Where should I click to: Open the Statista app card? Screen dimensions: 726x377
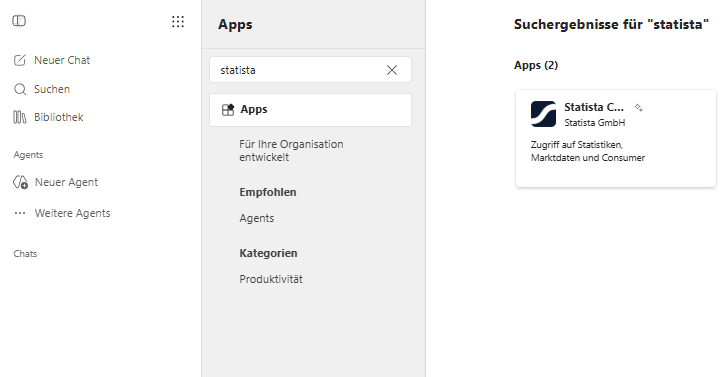pyautogui.click(x=616, y=138)
